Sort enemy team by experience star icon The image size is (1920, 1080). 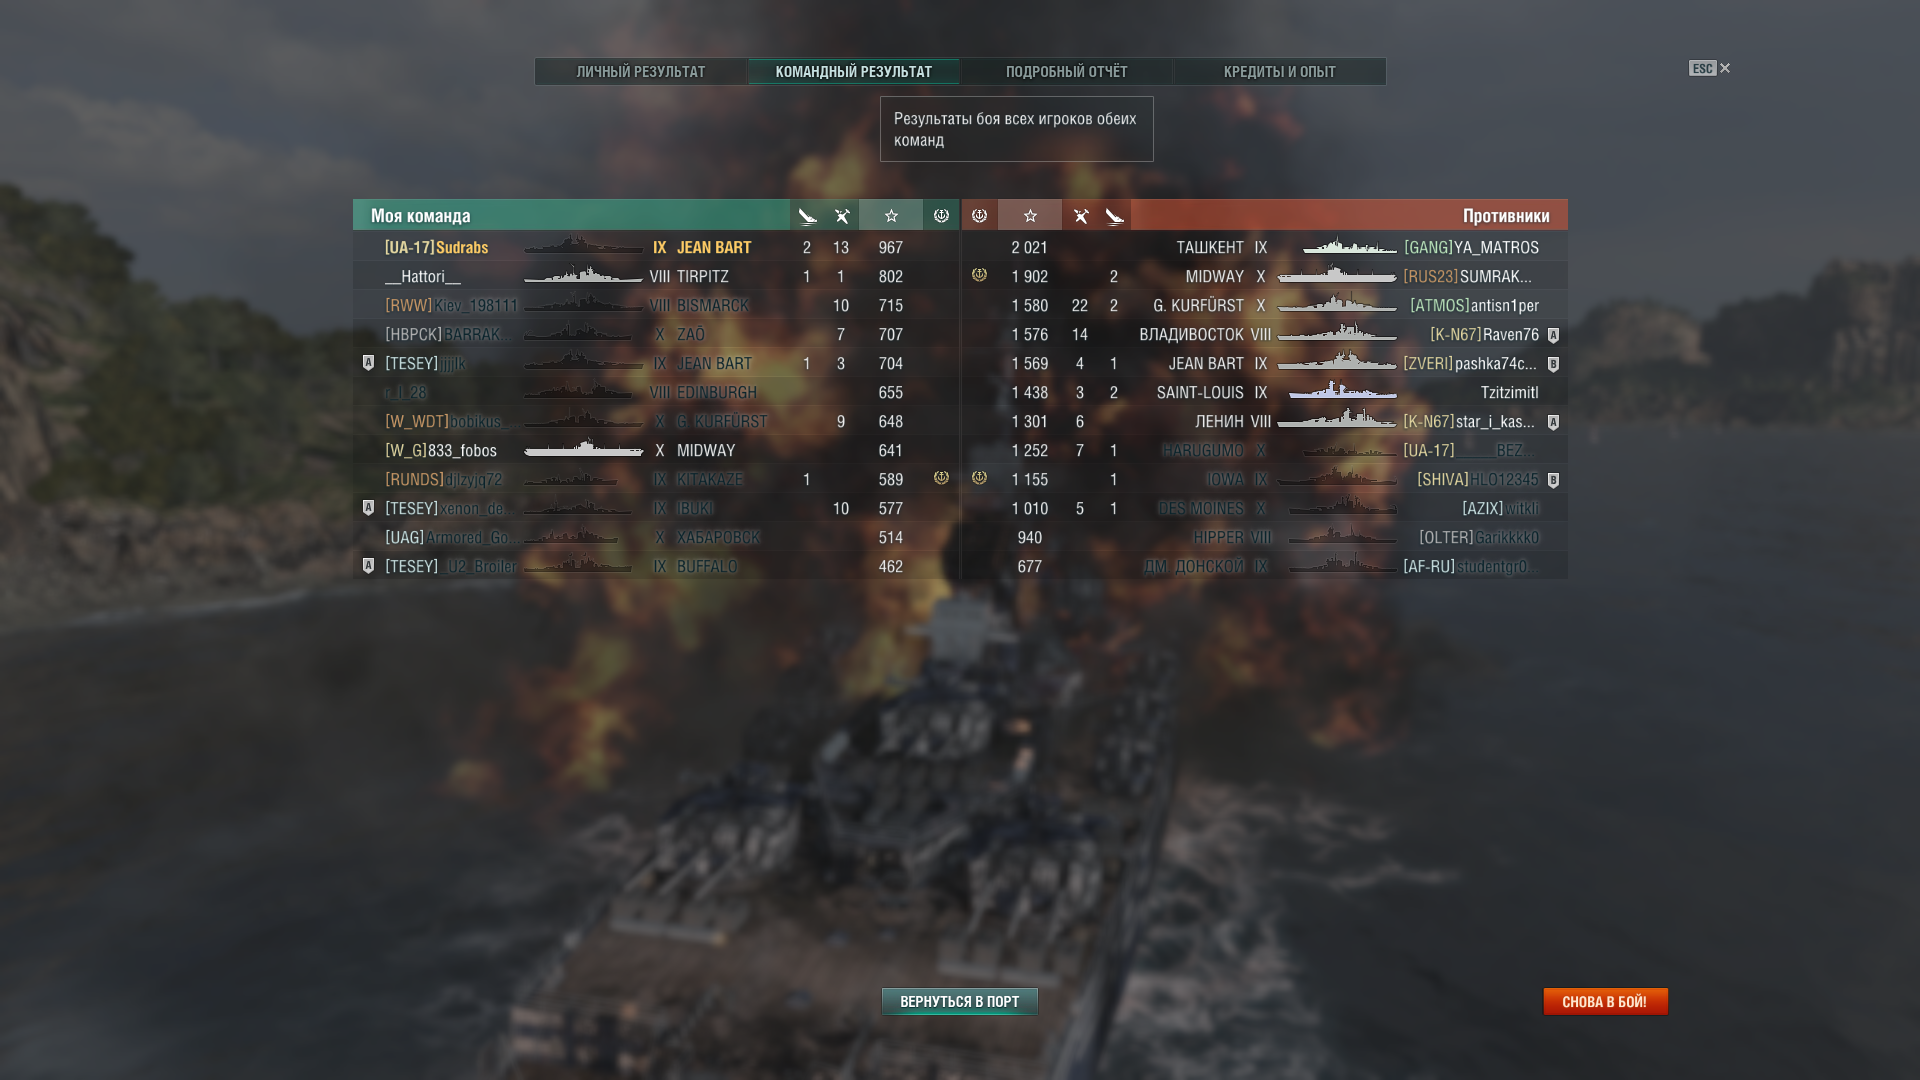pyautogui.click(x=1030, y=216)
